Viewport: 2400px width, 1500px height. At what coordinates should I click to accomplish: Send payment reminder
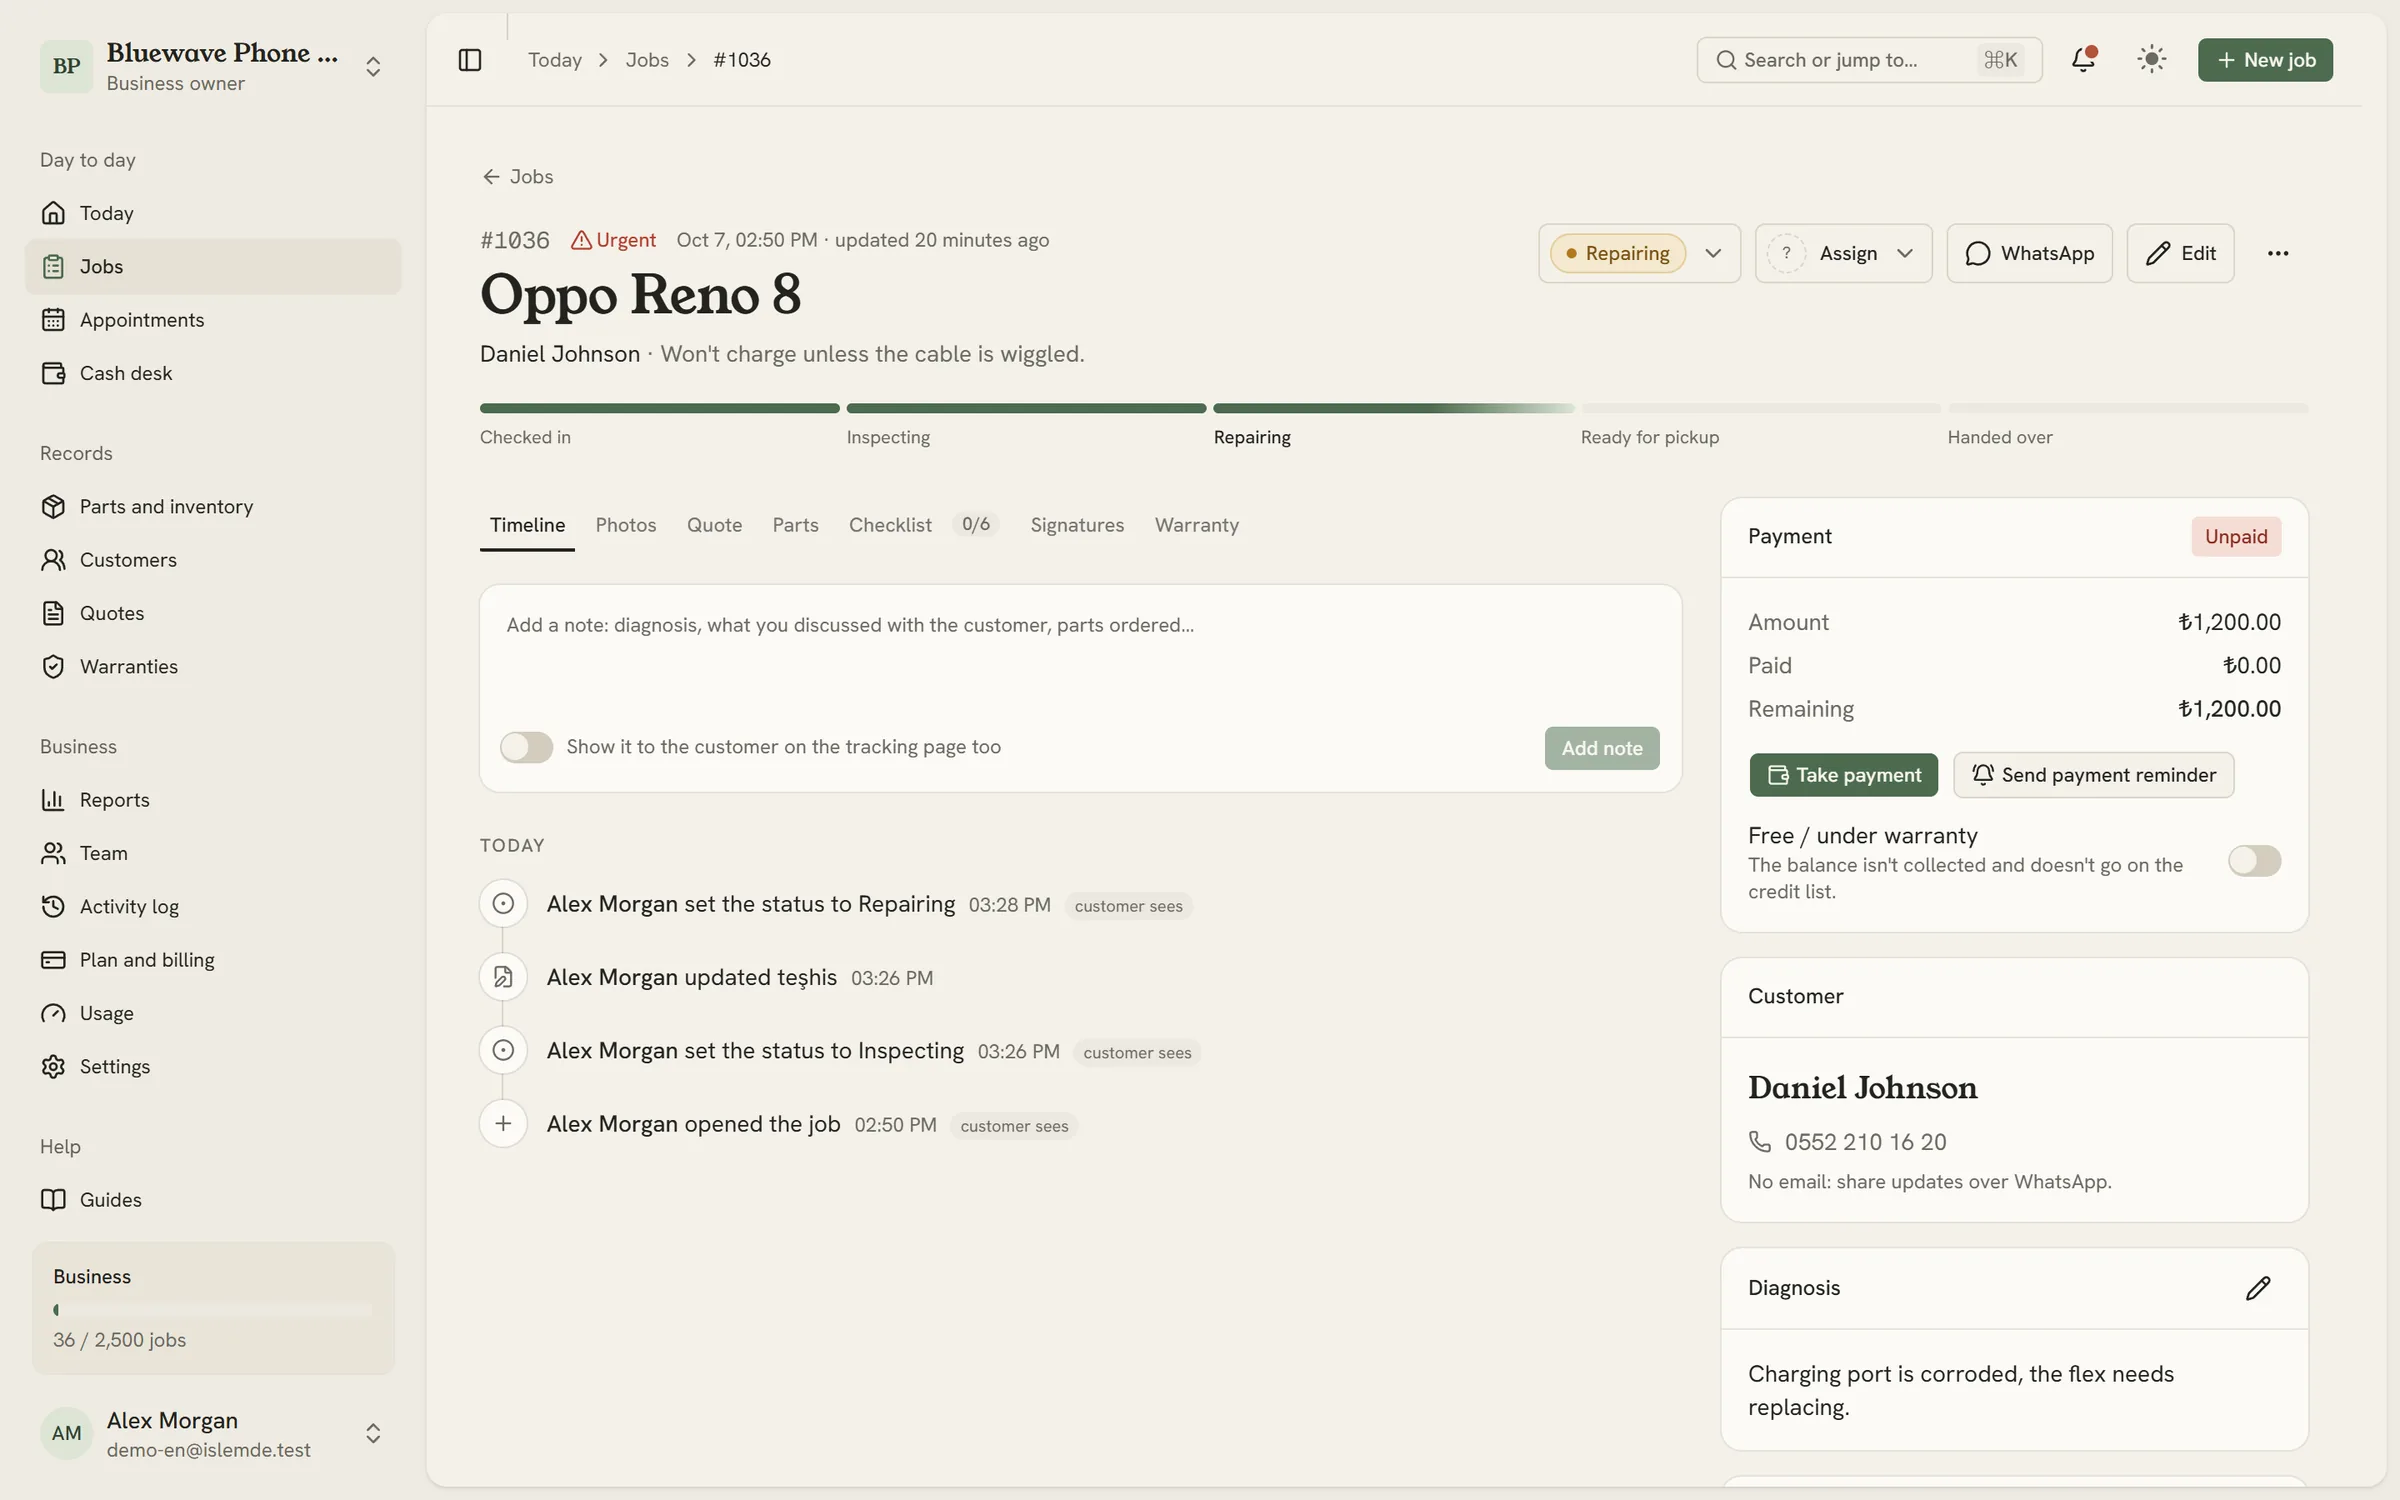[2093, 775]
